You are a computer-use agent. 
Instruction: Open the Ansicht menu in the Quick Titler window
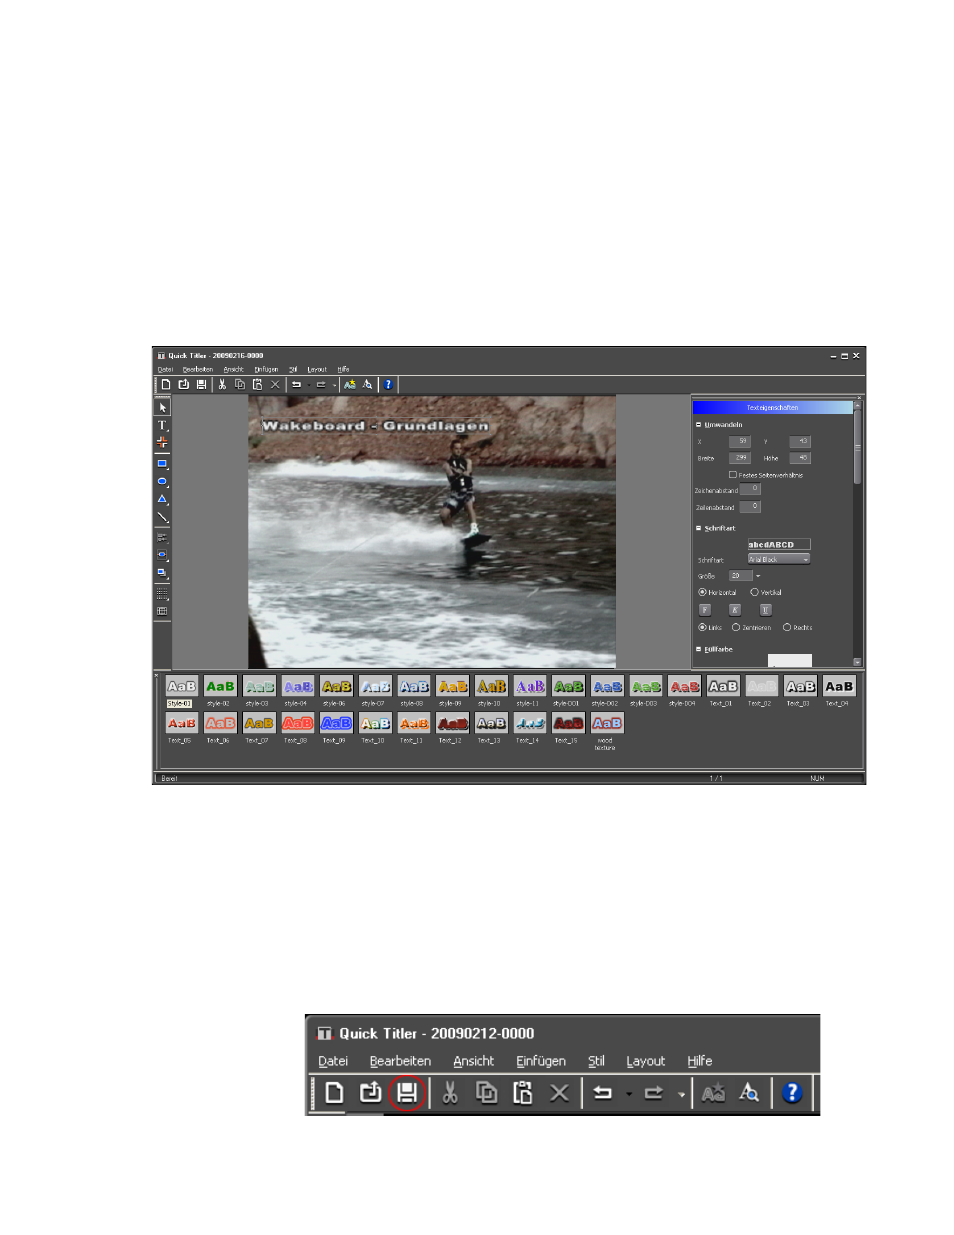[x=233, y=369]
